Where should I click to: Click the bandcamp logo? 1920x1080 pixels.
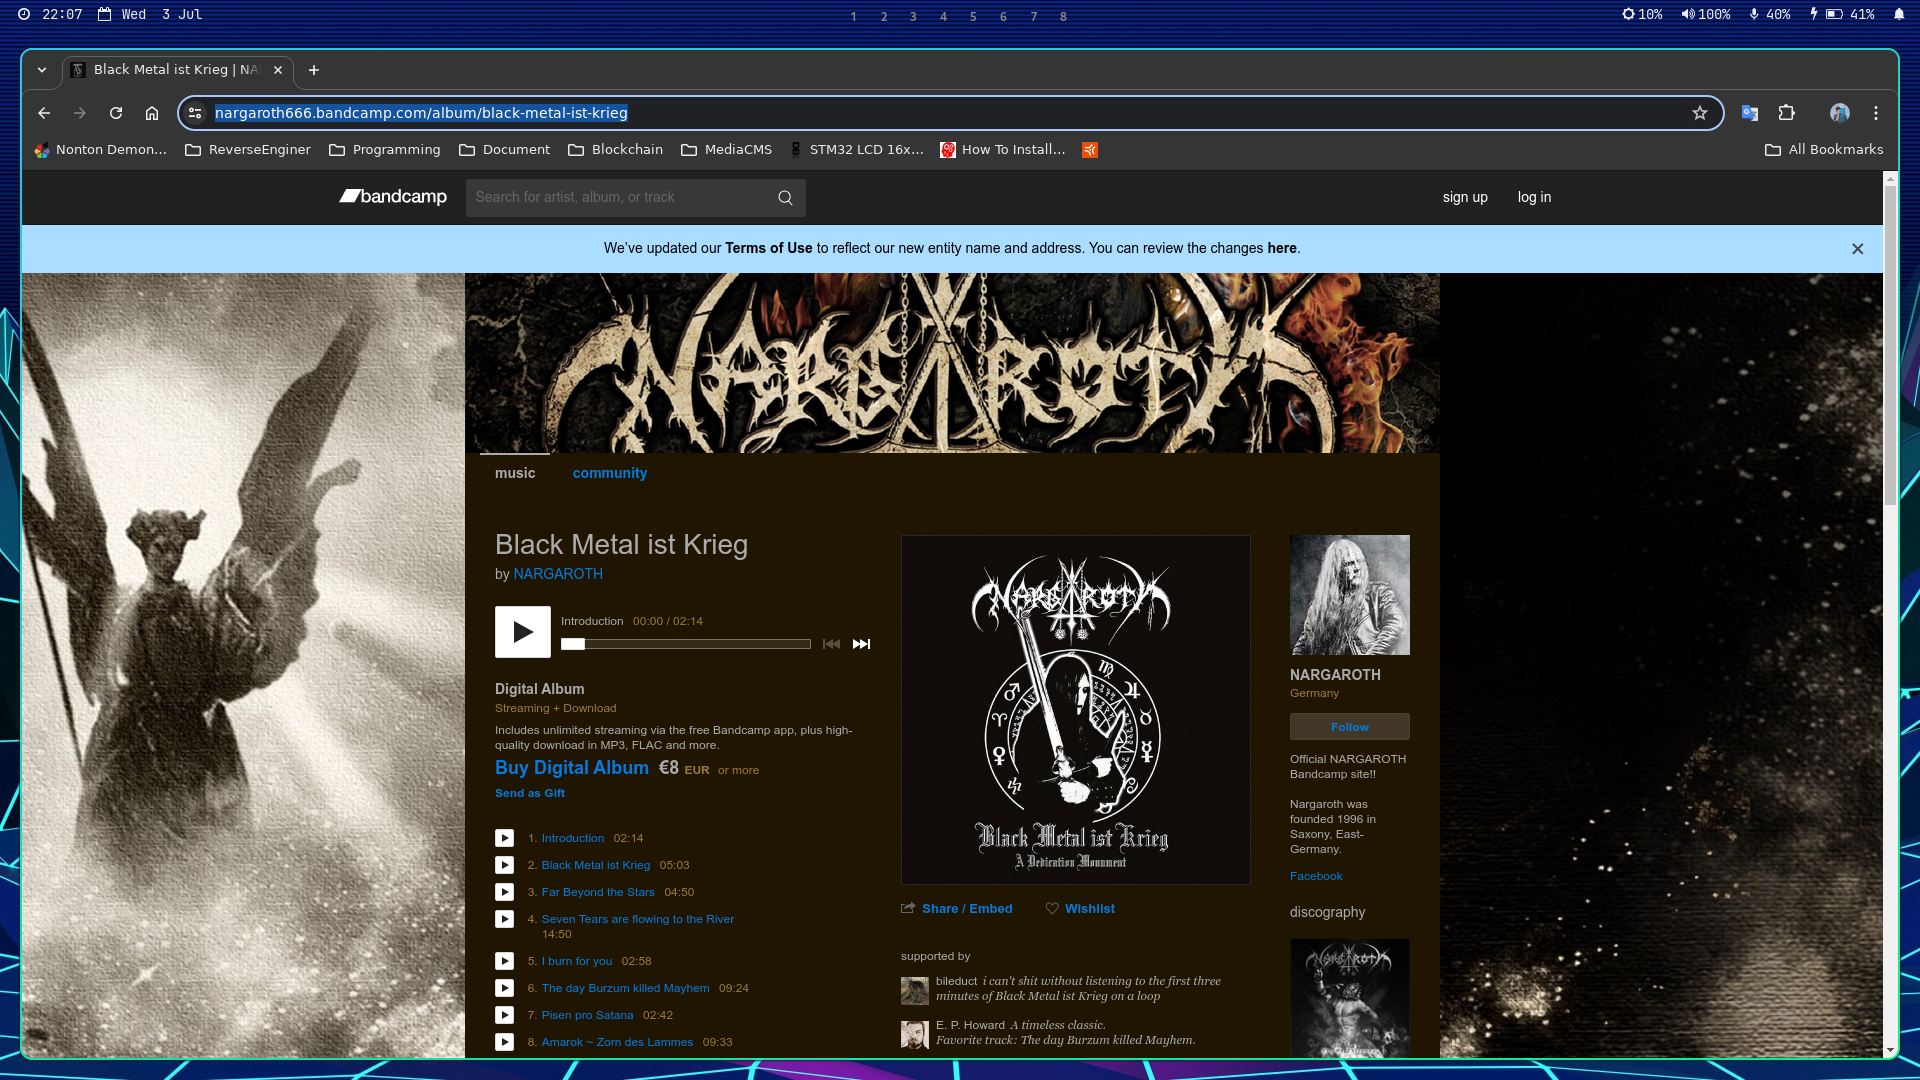coord(391,197)
